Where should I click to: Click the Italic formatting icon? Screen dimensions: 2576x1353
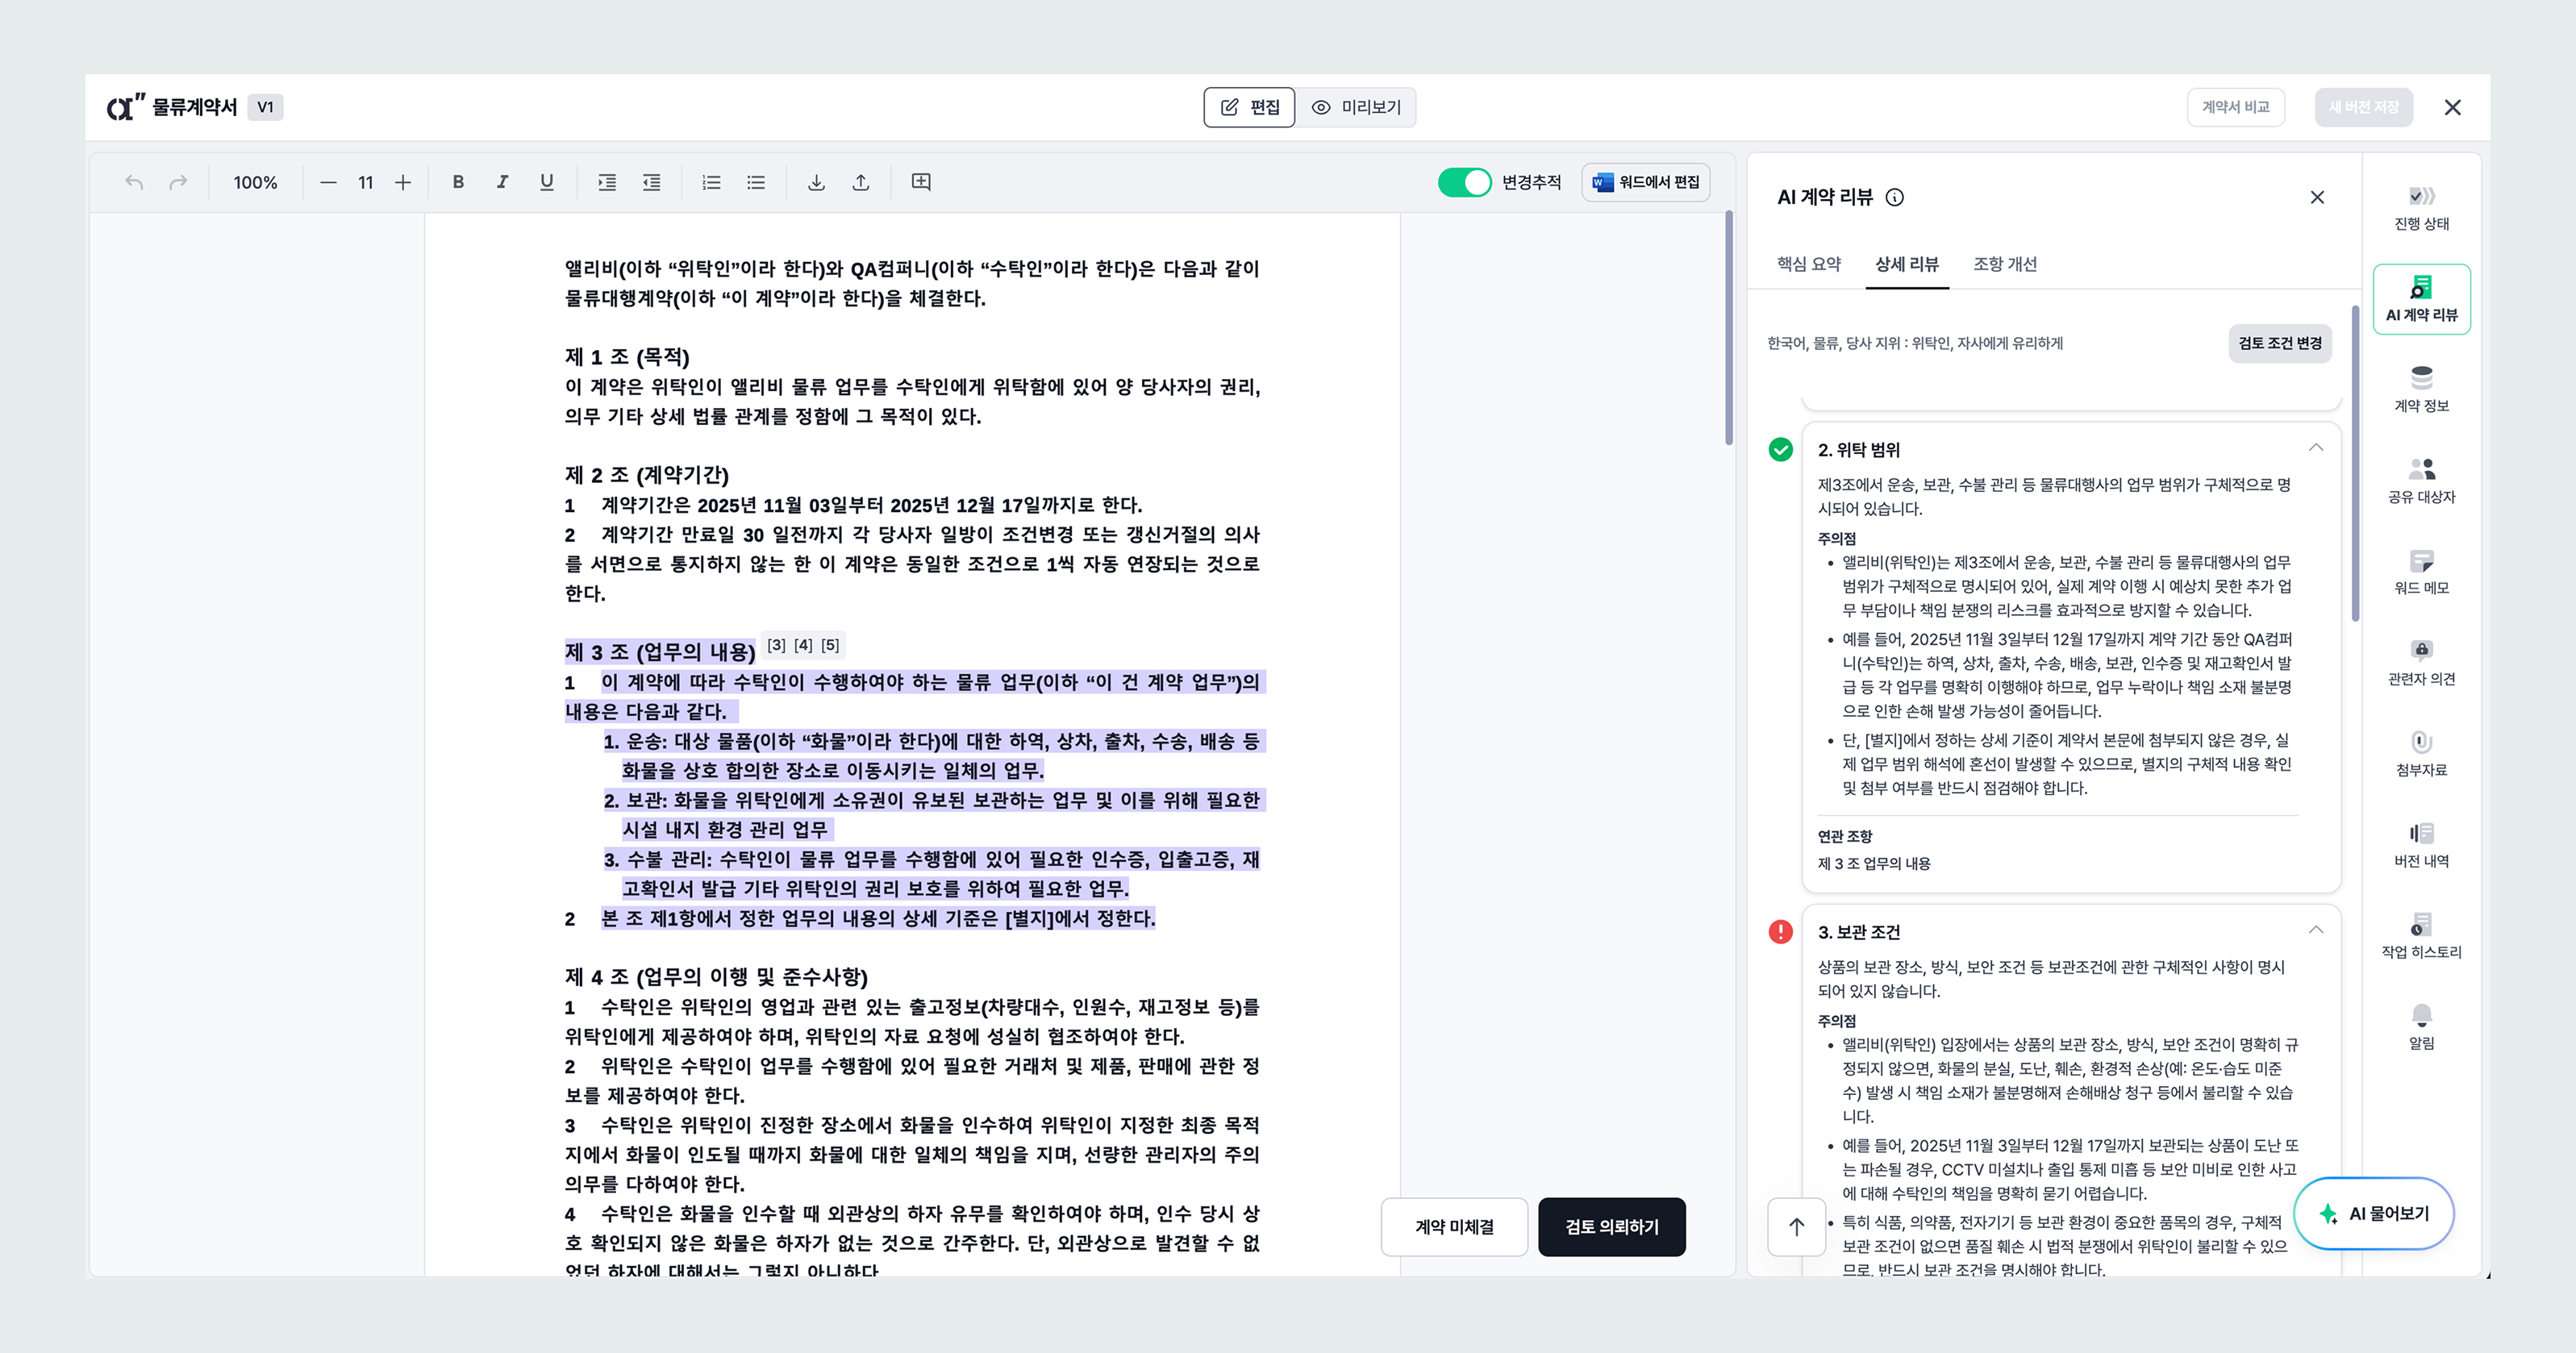(x=502, y=182)
